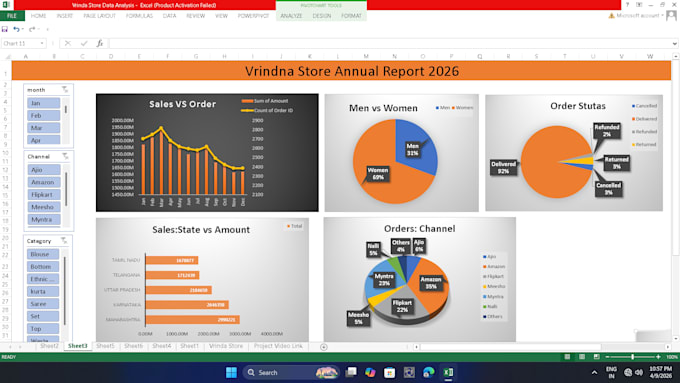Switch to Page Break Preview icon
The width and height of the screenshot is (680, 383).
597,357
